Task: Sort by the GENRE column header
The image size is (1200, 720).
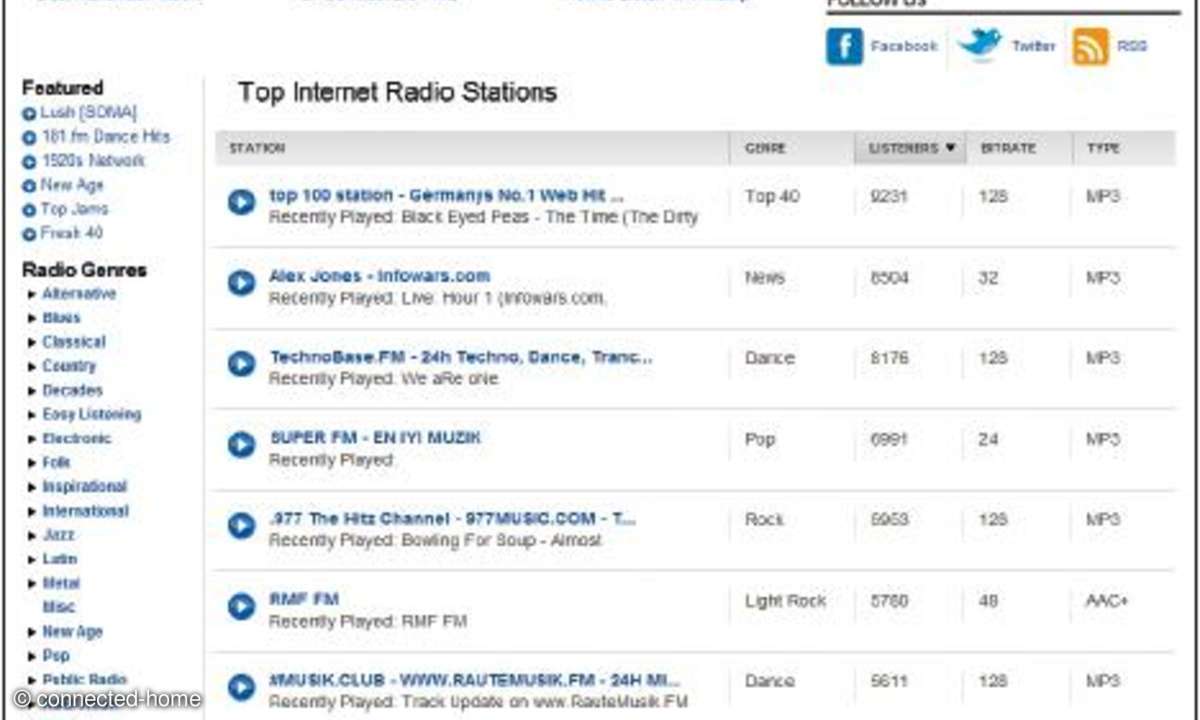Action: point(765,148)
